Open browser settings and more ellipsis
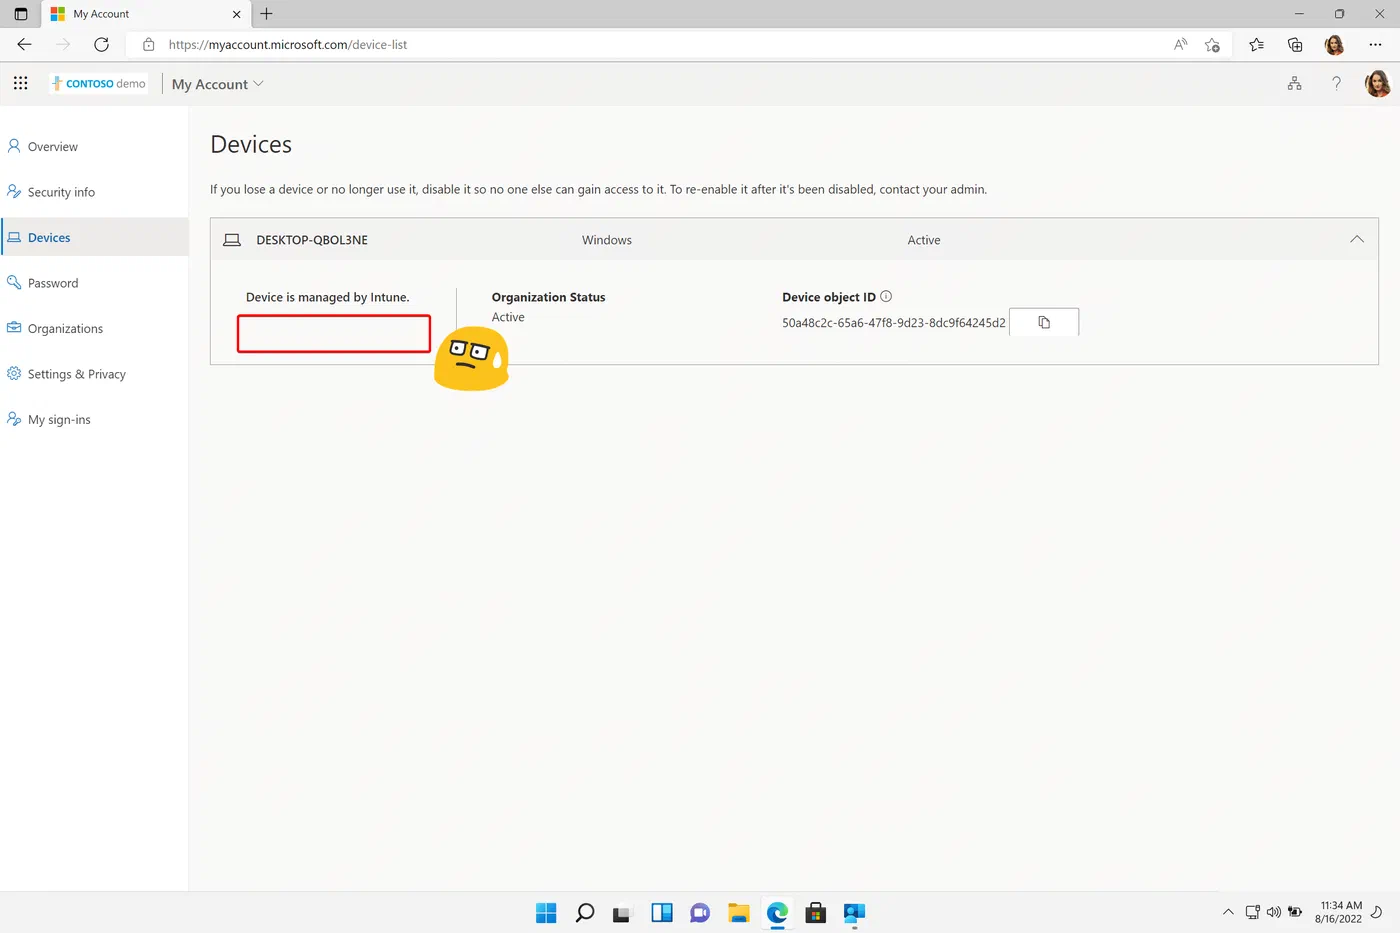This screenshot has width=1400, height=933. 1375,44
